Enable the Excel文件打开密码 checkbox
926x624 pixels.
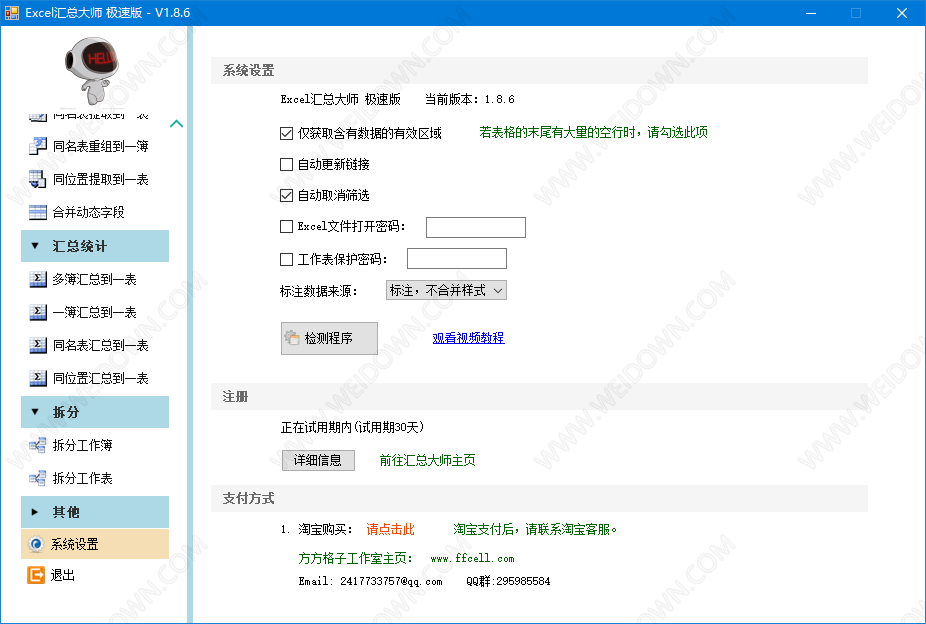[x=286, y=226]
